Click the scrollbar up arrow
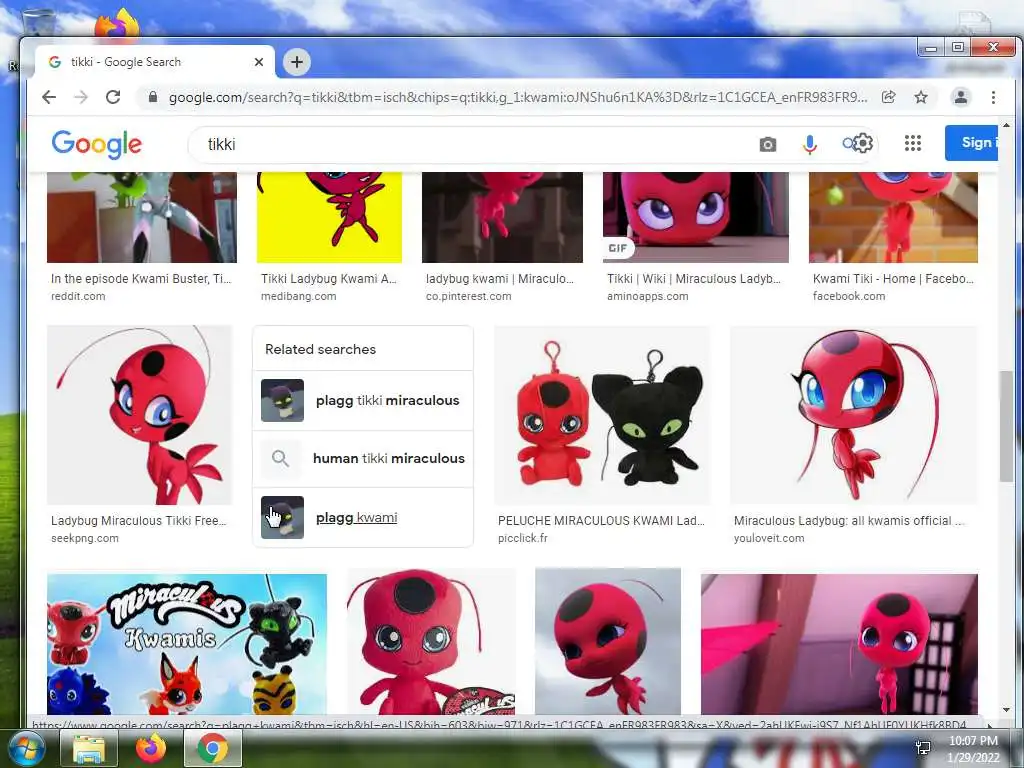The width and height of the screenshot is (1024, 768). coord(1006,125)
